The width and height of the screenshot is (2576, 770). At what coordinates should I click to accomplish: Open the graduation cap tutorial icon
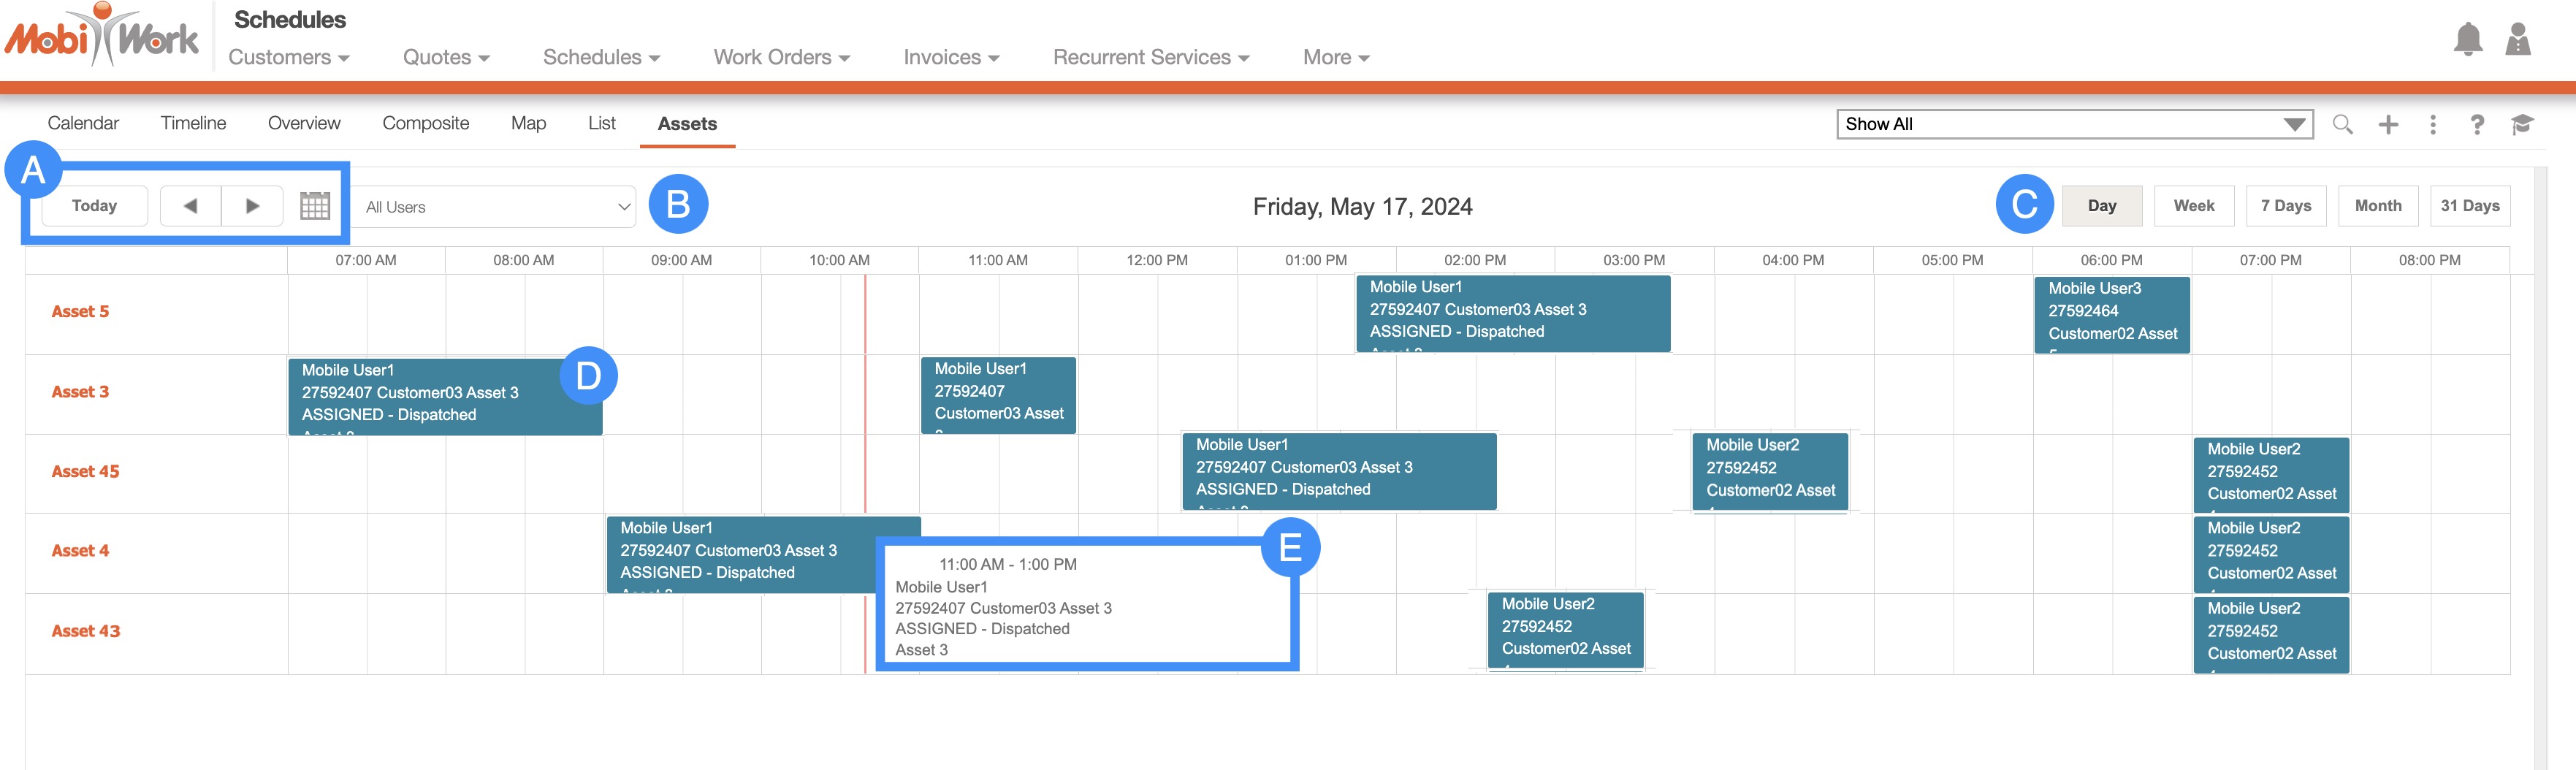point(2521,124)
